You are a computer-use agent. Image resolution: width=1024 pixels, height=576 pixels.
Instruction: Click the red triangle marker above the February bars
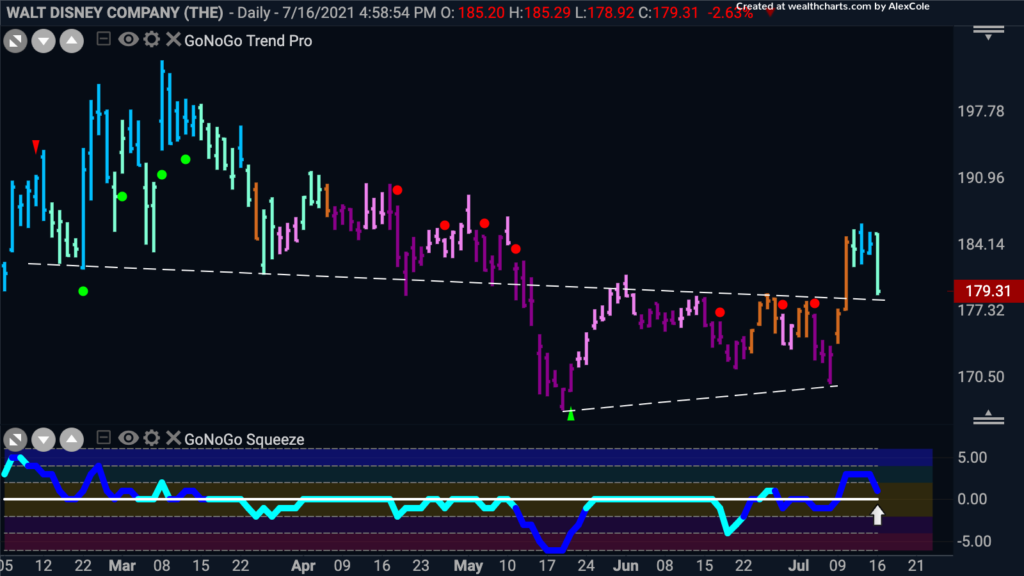tap(36, 146)
